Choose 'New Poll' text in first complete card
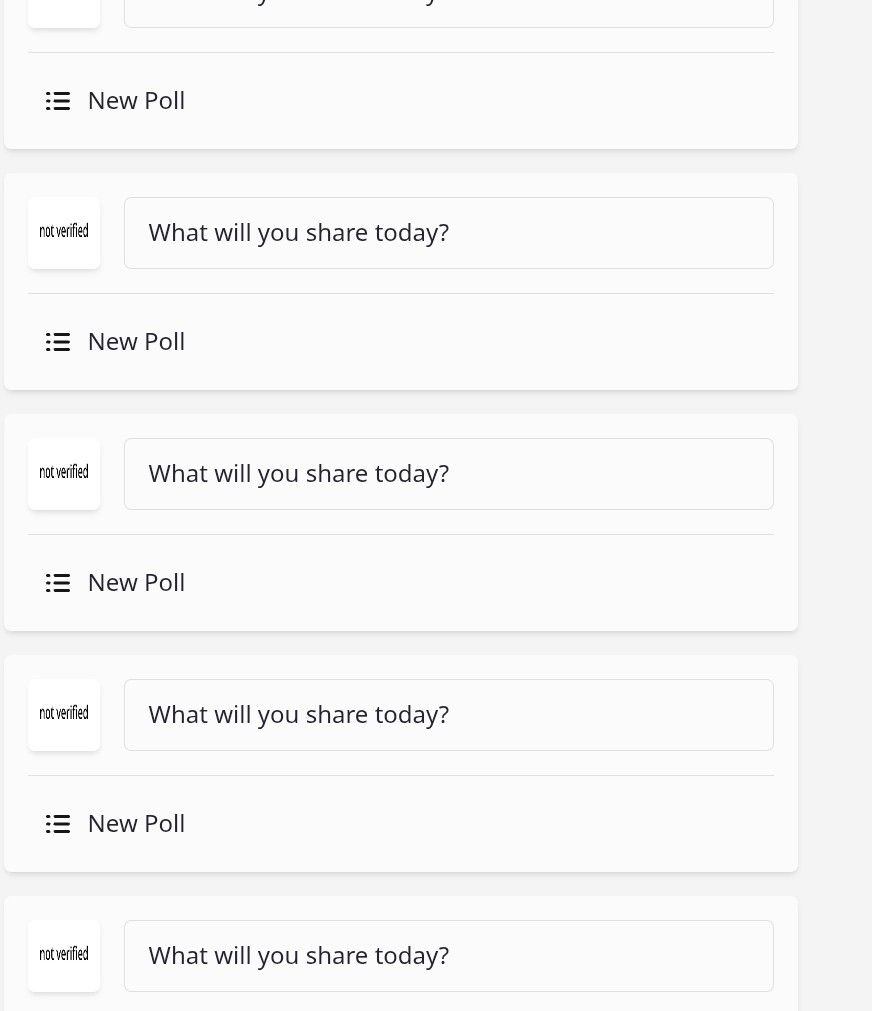This screenshot has width=872, height=1011. coord(136,342)
